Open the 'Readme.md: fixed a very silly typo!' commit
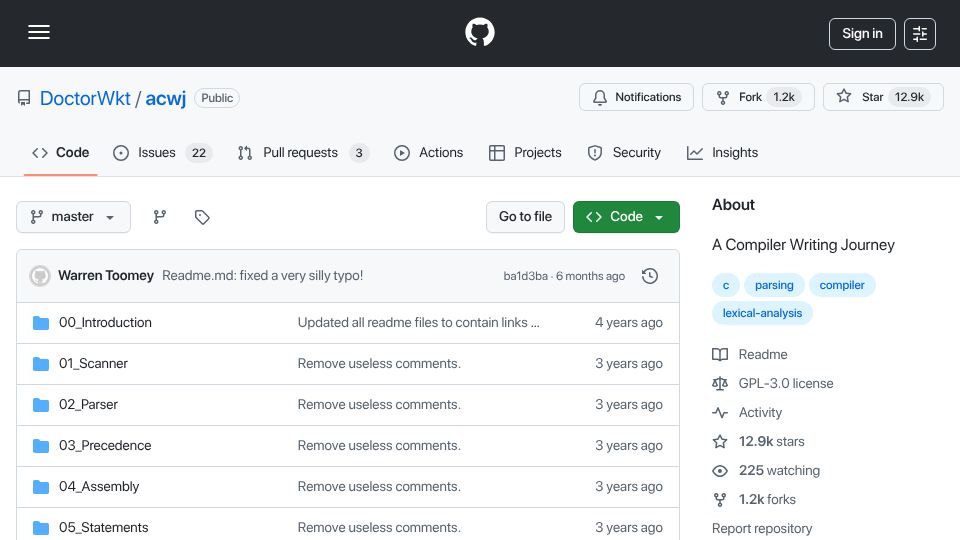This screenshot has height=540, width=960. click(263, 276)
